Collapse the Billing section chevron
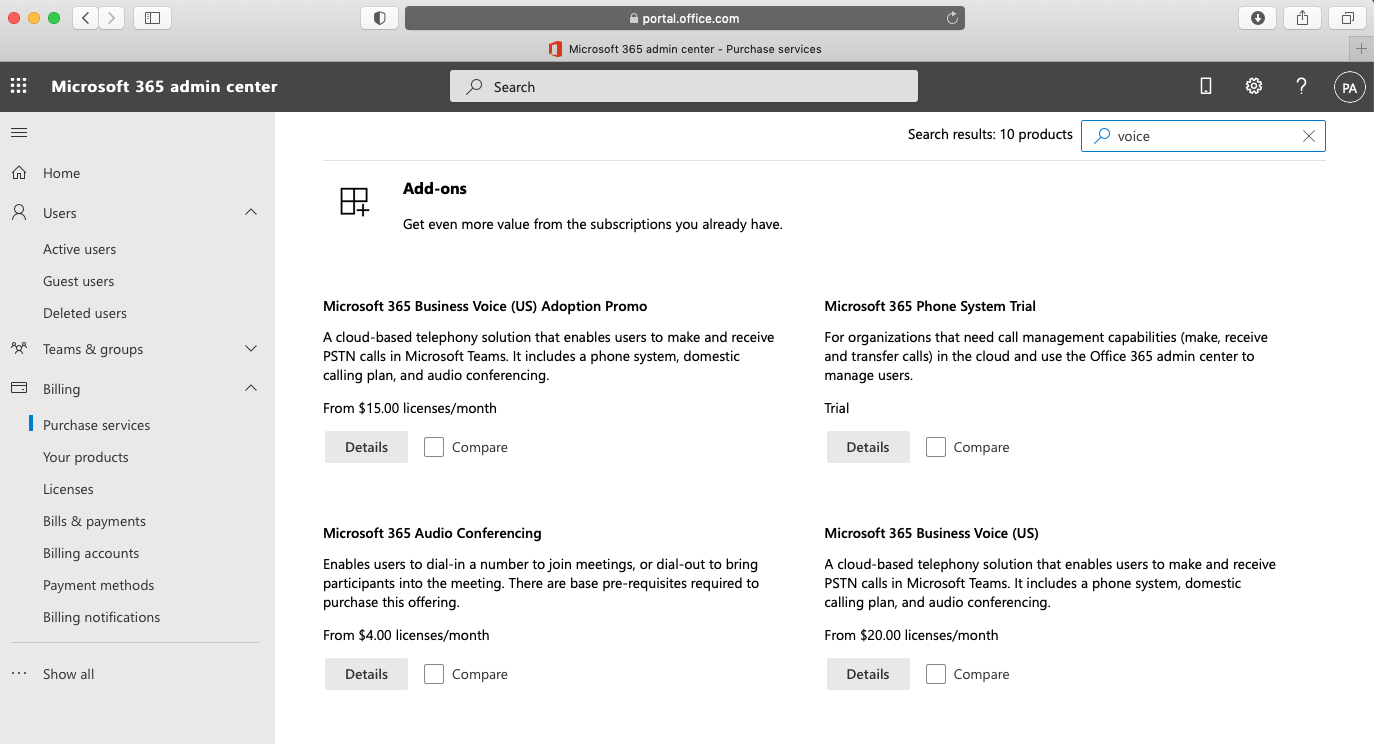The width and height of the screenshot is (1374, 744). point(250,388)
